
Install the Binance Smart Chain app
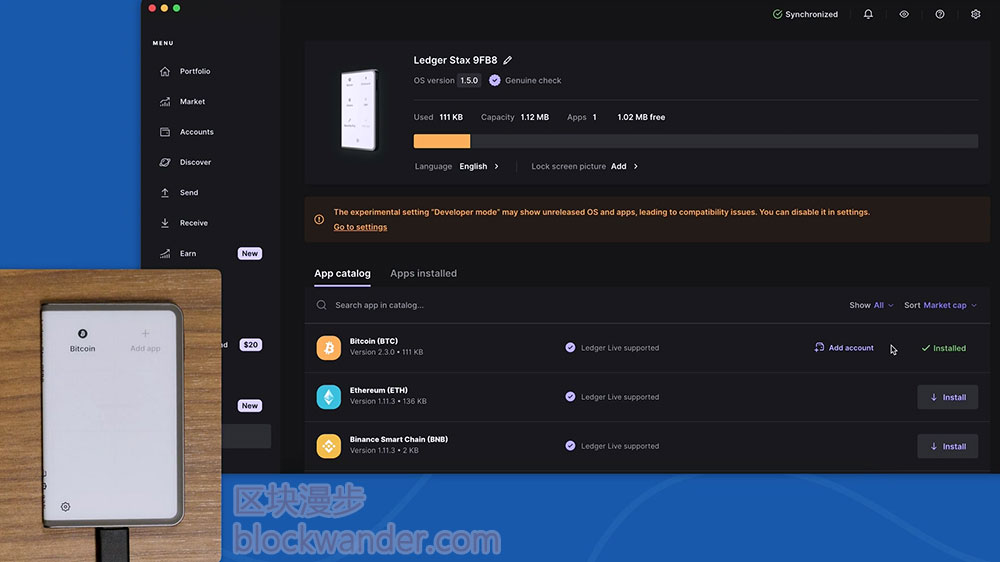948,447
